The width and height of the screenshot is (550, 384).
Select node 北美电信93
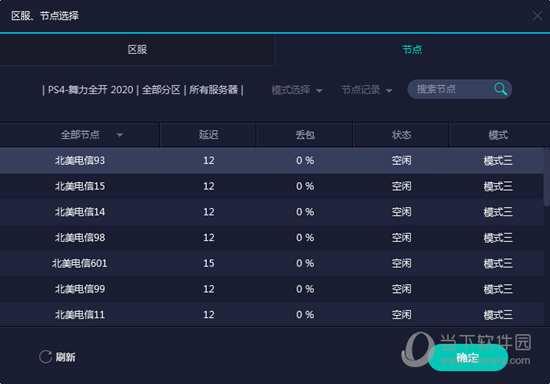(x=272, y=161)
